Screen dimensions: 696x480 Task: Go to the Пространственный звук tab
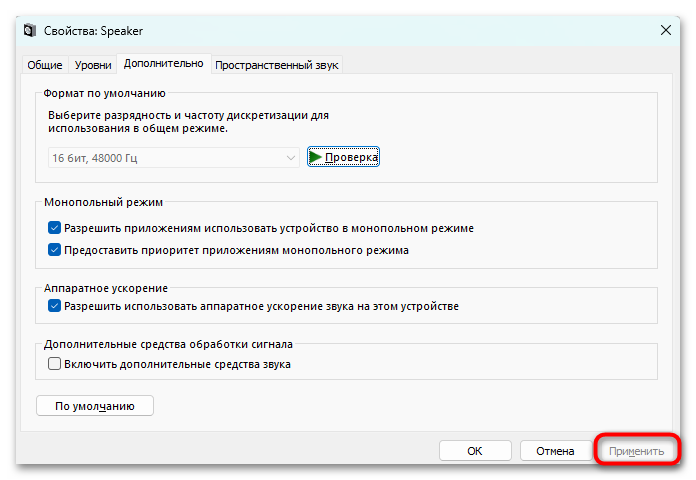coord(277,65)
